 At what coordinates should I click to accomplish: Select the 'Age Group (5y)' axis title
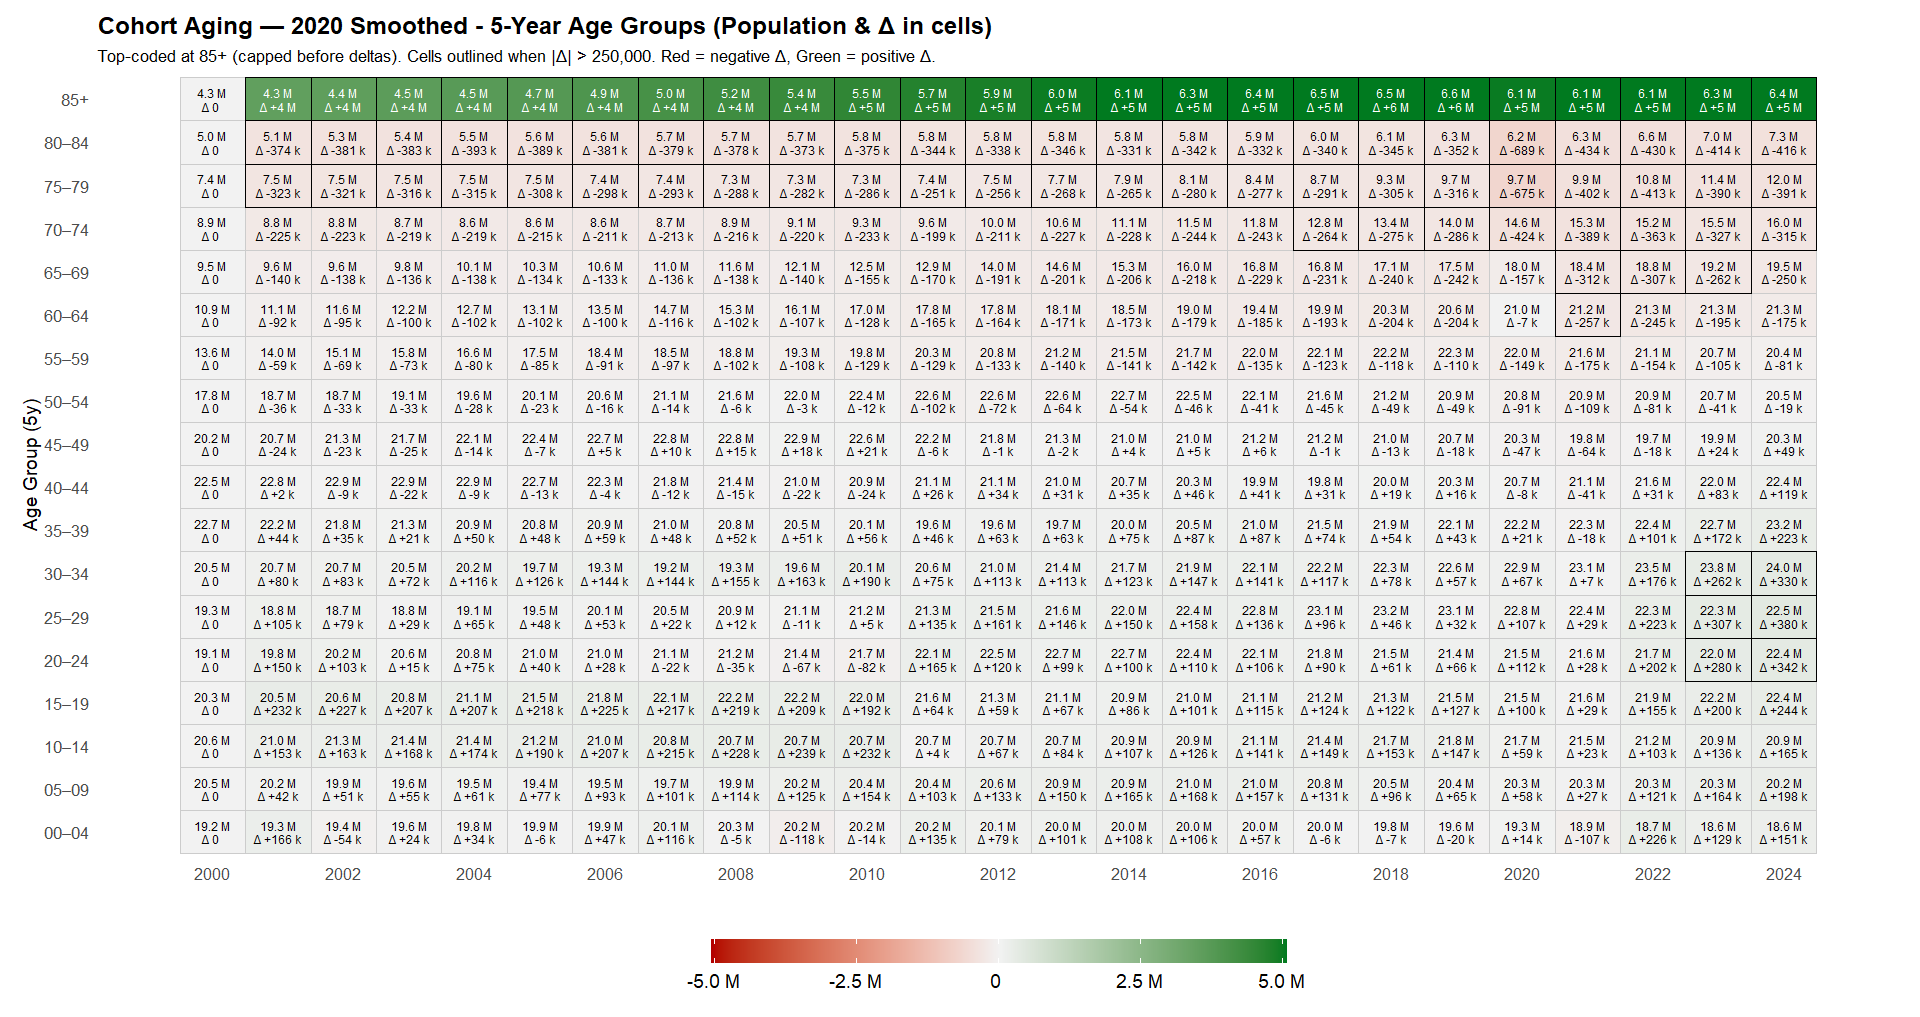pos(31,465)
